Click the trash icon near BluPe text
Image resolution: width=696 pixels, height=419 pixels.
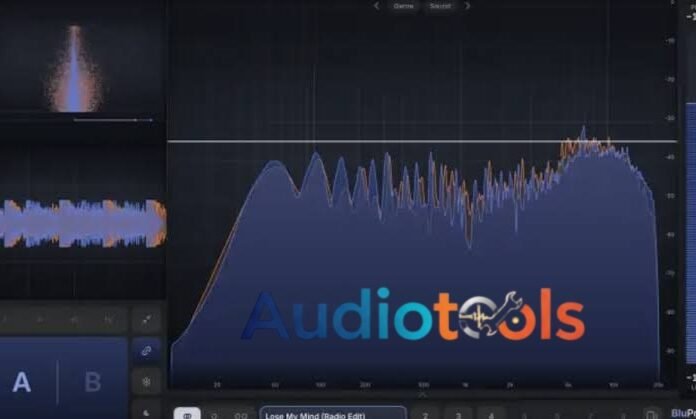click(651, 415)
